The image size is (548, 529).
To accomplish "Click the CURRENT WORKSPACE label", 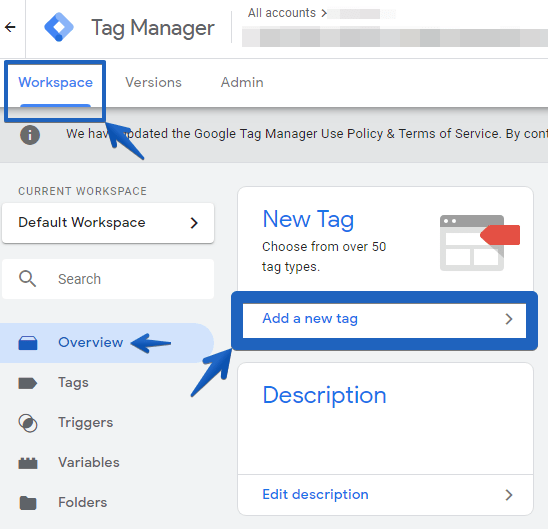I will [82, 191].
